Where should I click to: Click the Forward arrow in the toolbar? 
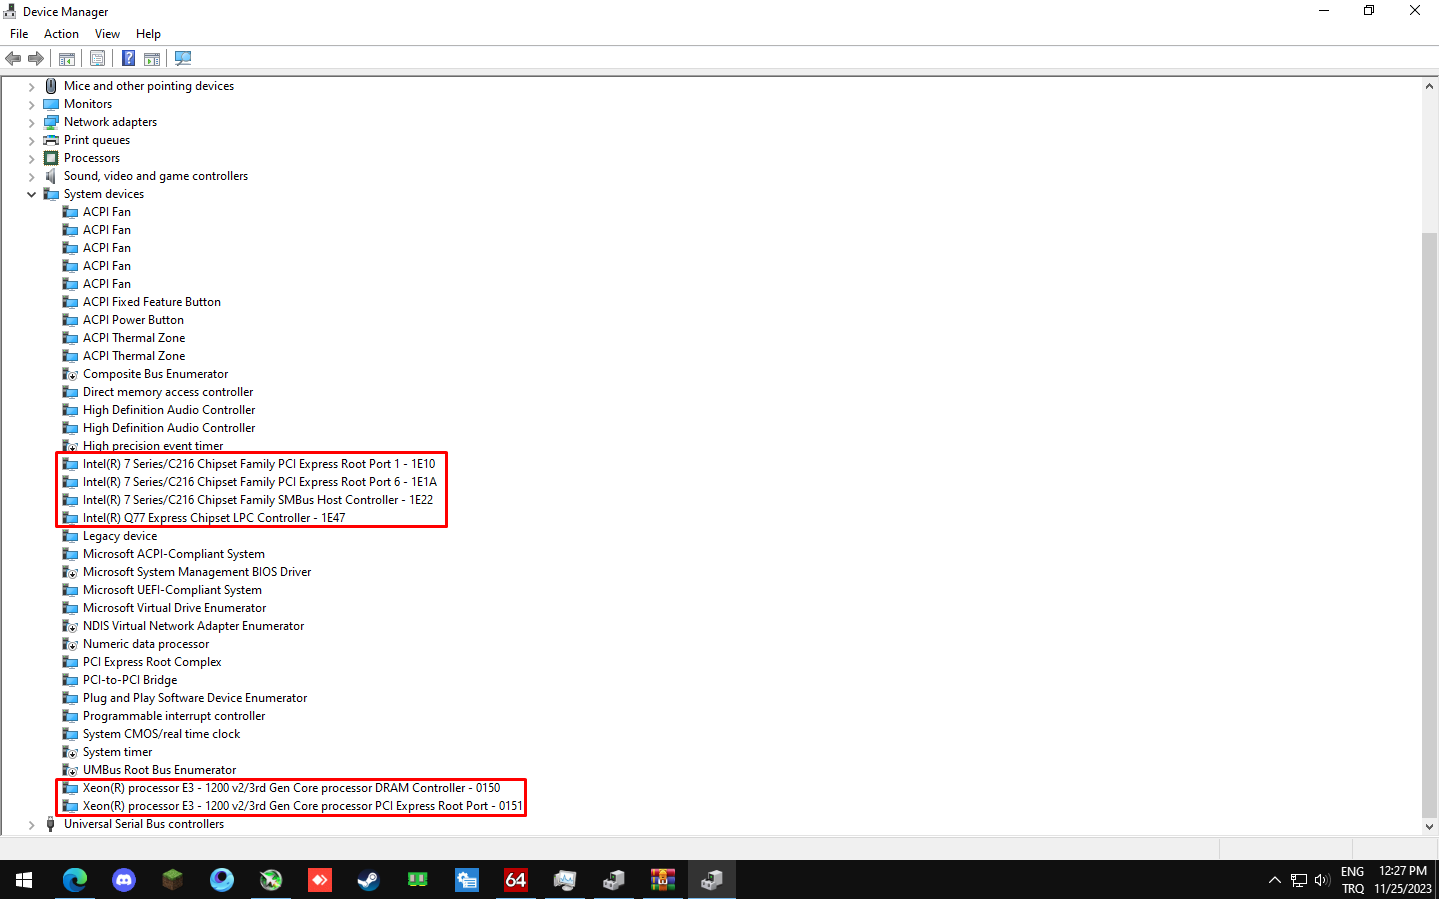(x=36, y=58)
